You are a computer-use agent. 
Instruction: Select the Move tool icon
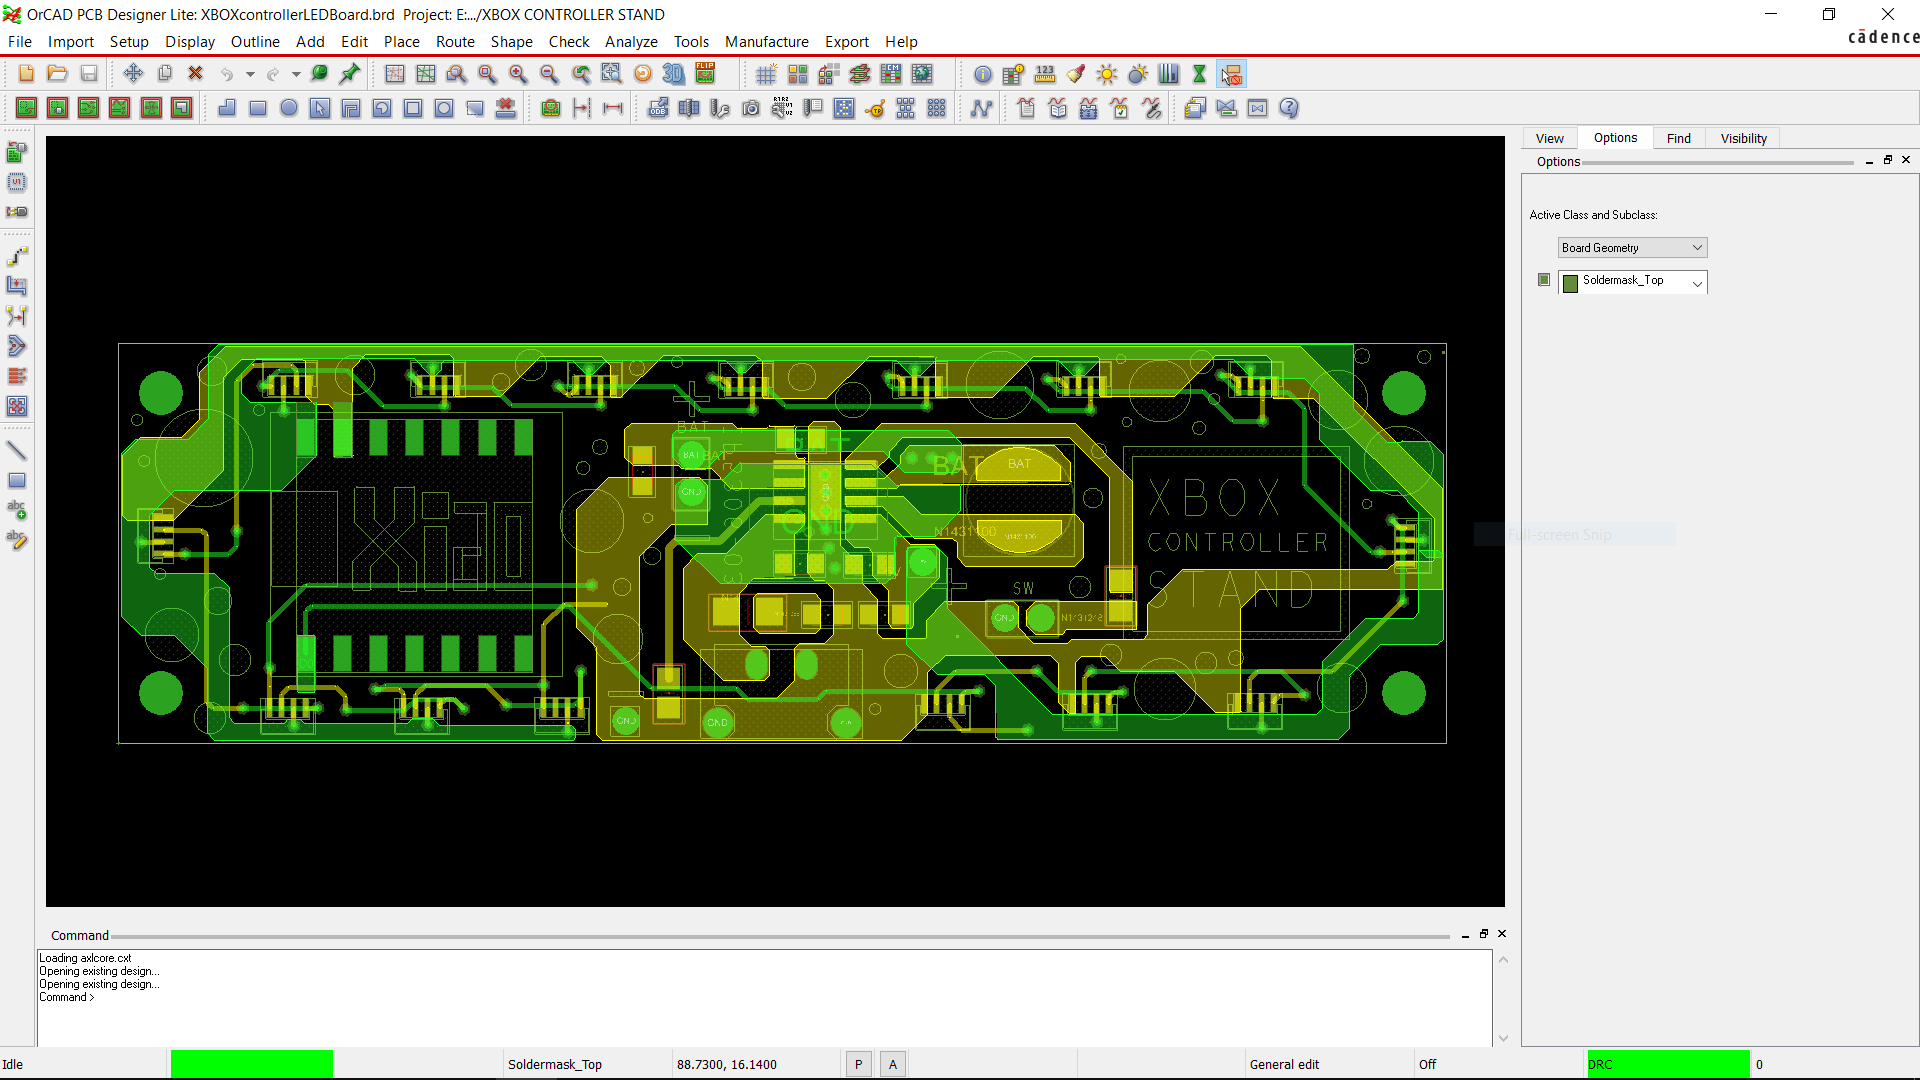[x=133, y=74]
